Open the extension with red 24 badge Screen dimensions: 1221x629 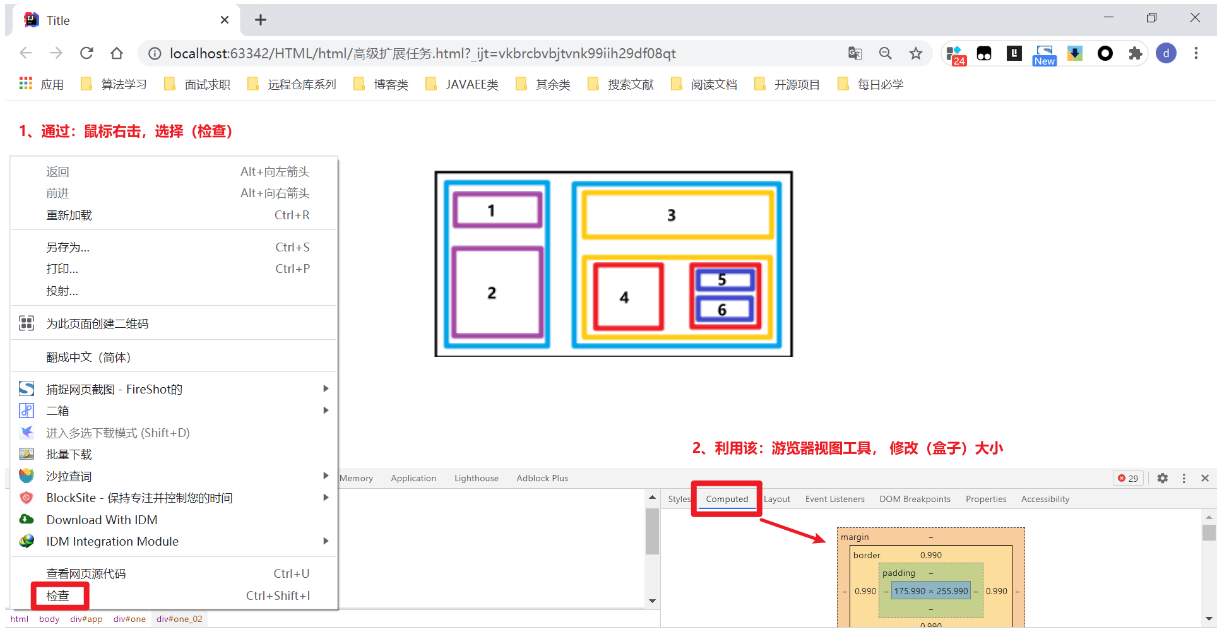point(956,55)
